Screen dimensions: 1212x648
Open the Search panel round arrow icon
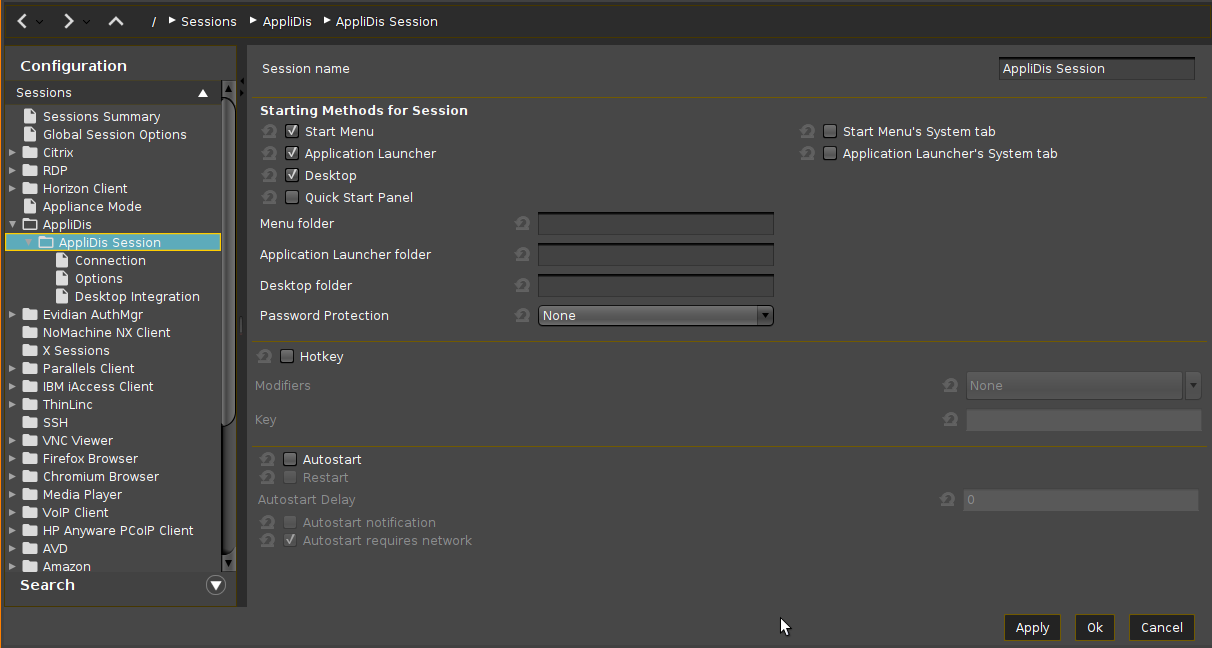tap(216, 585)
